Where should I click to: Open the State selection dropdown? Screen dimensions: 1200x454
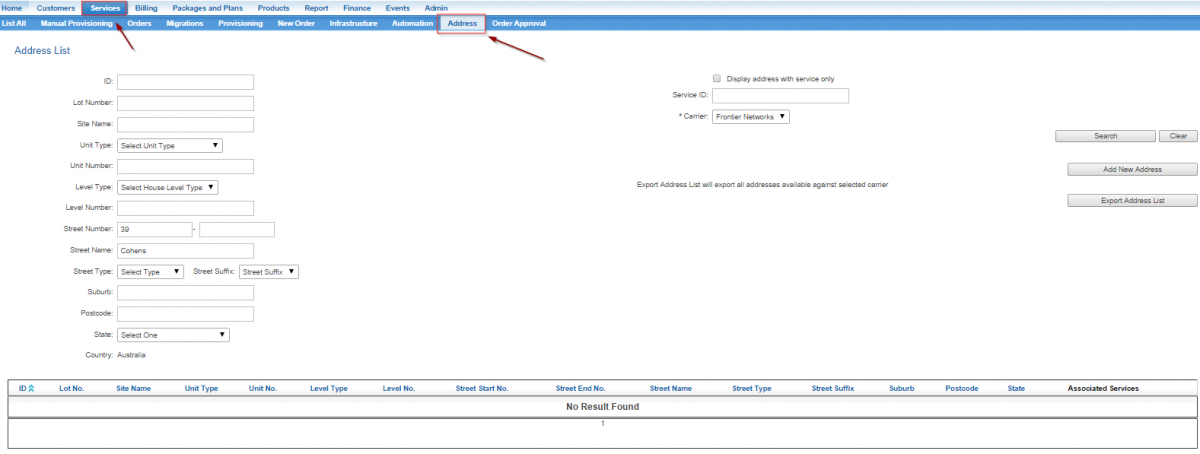point(173,335)
